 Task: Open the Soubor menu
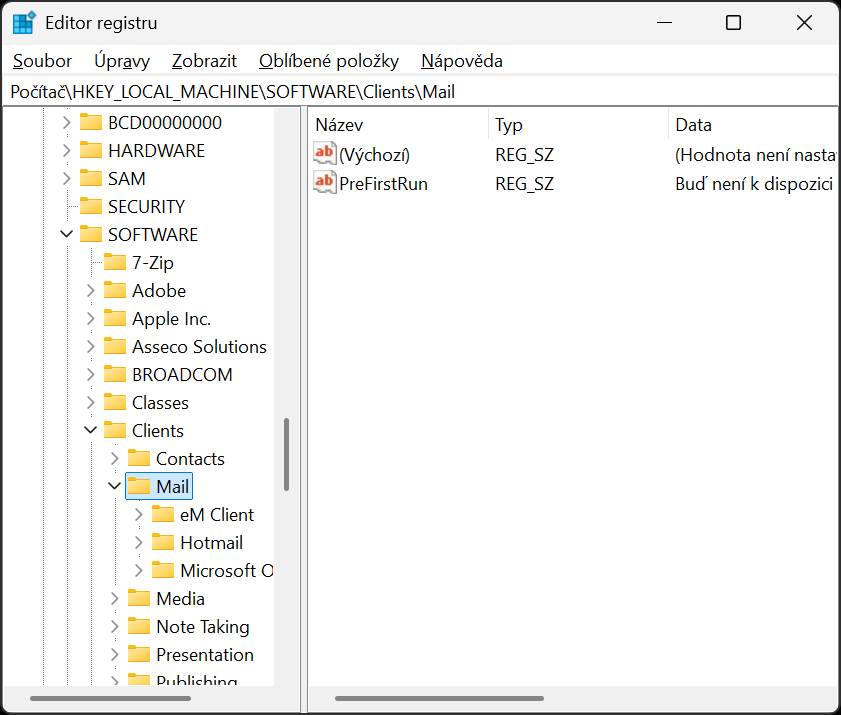(42, 61)
